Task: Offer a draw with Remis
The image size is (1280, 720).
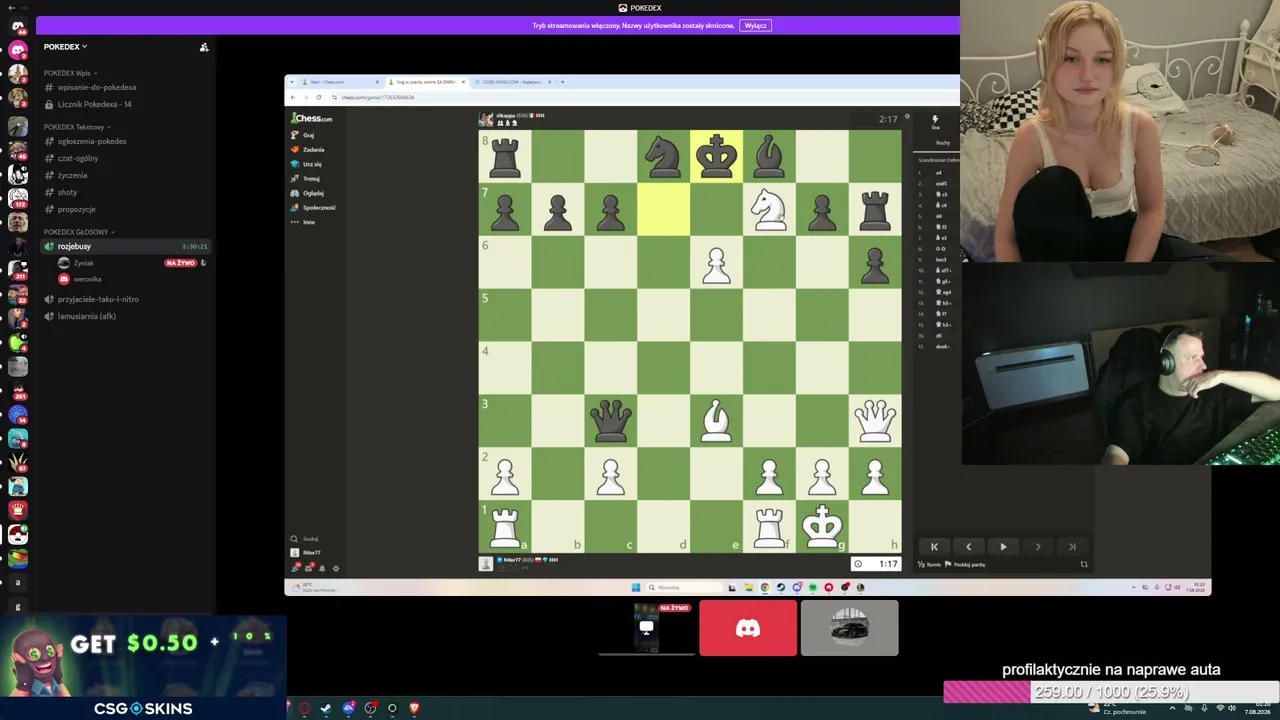Action: click(x=931, y=565)
